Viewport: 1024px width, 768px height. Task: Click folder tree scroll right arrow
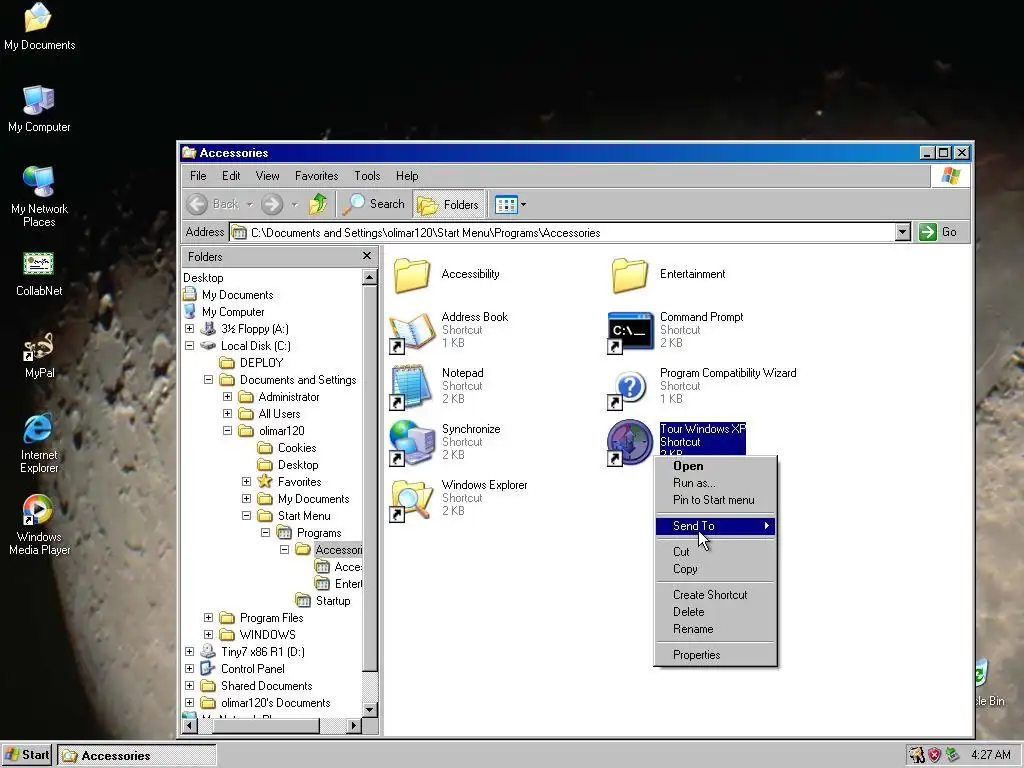tap(353, 725)
